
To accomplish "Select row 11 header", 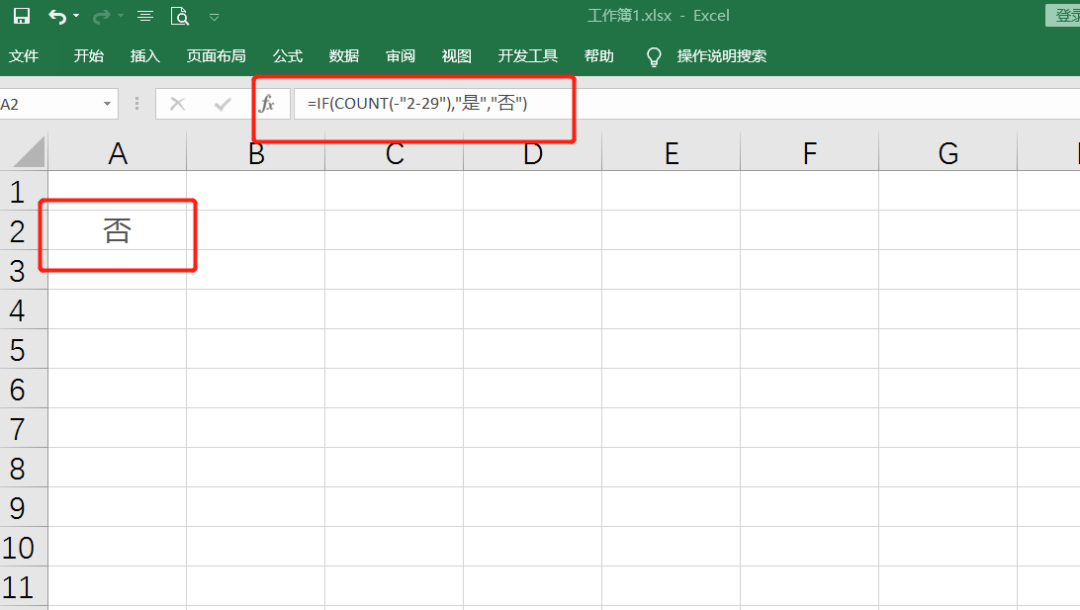I will [x=23, y=587].
